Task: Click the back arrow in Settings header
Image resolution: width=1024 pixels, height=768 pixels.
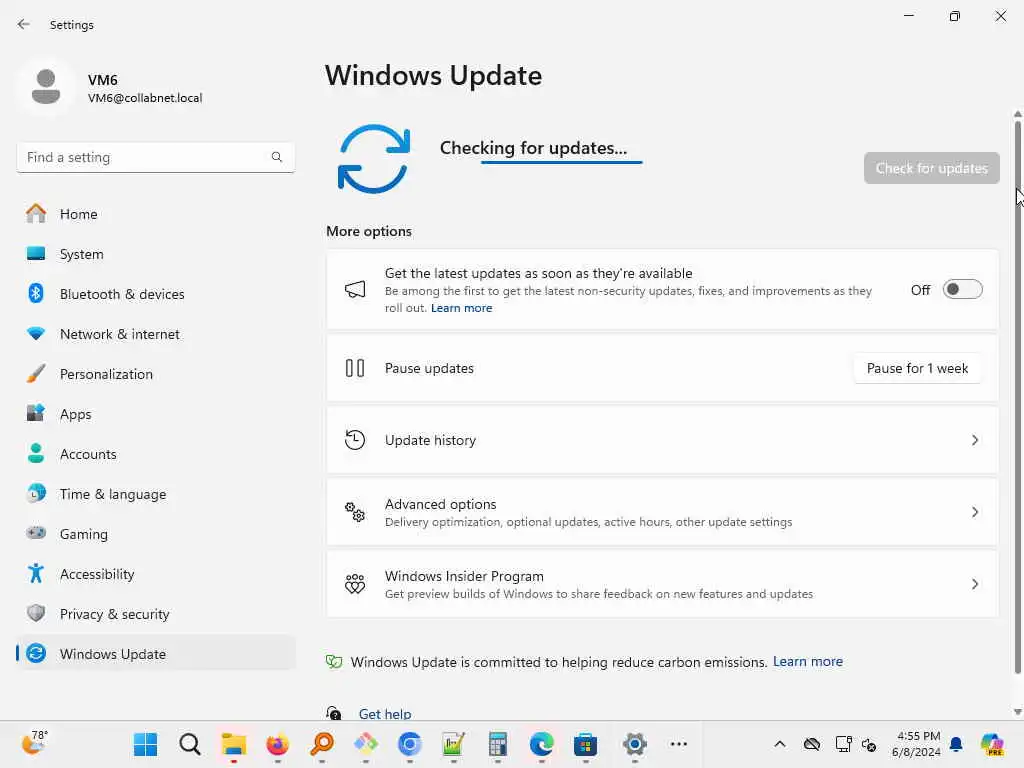Action: (24, 24)
